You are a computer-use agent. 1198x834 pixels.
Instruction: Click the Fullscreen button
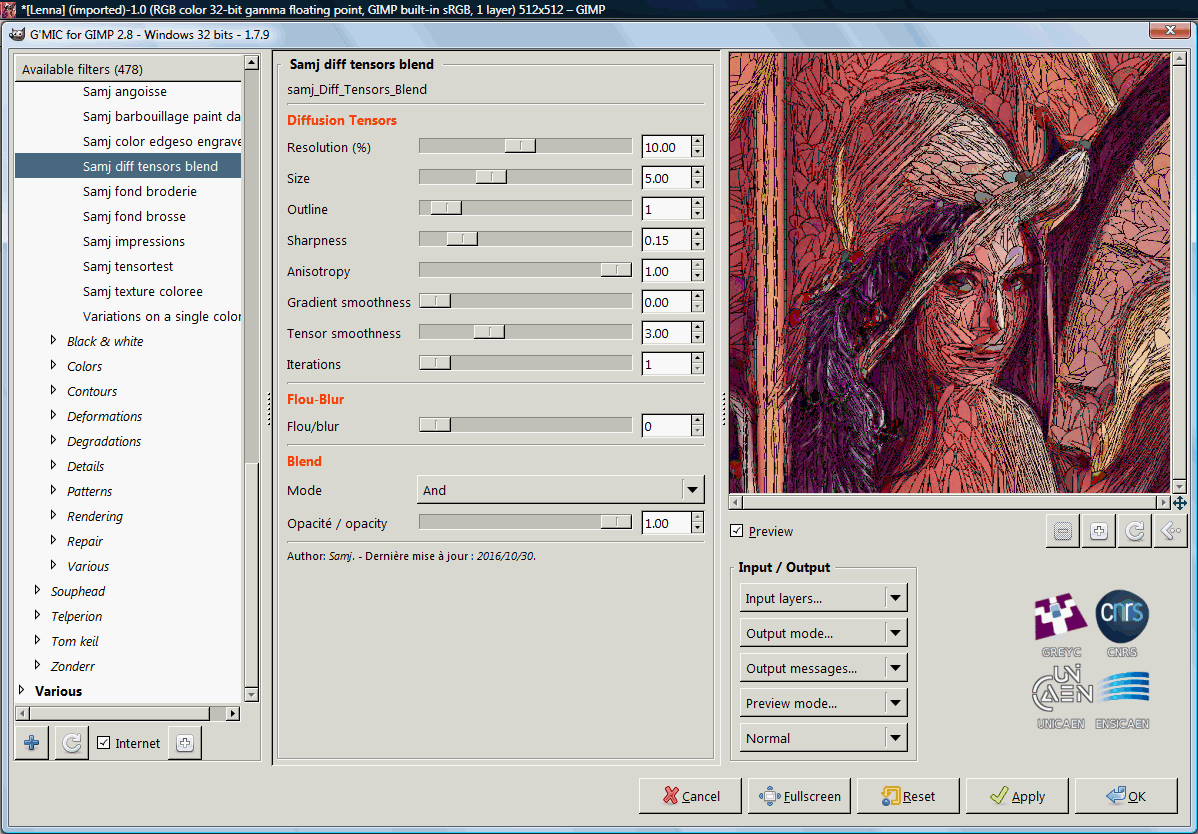799,796
